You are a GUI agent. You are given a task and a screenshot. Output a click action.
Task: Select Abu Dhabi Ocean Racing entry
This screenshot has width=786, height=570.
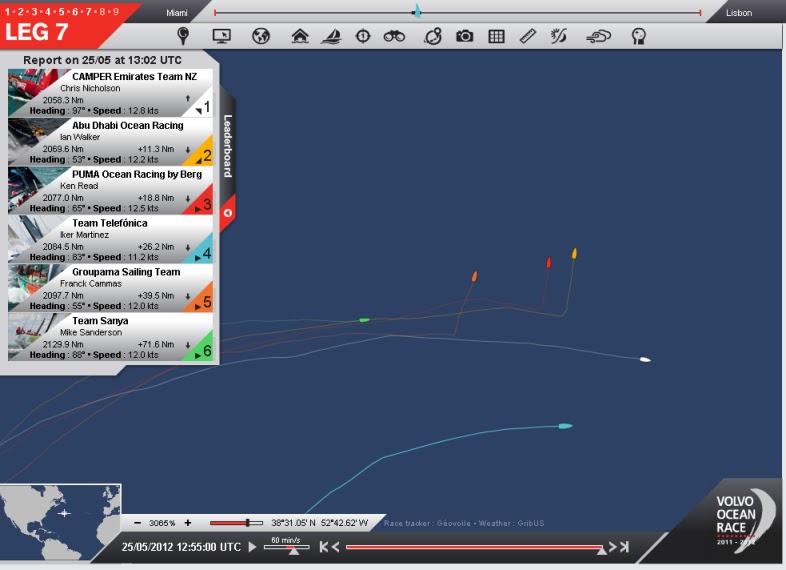(x=110, y=142)
